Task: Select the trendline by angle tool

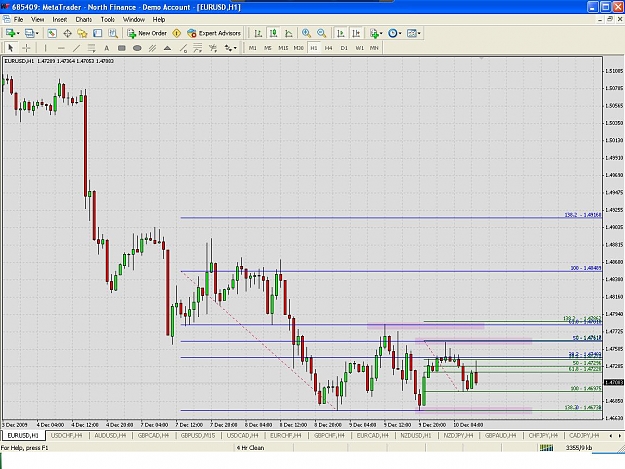Action: [x=183, y=48]
